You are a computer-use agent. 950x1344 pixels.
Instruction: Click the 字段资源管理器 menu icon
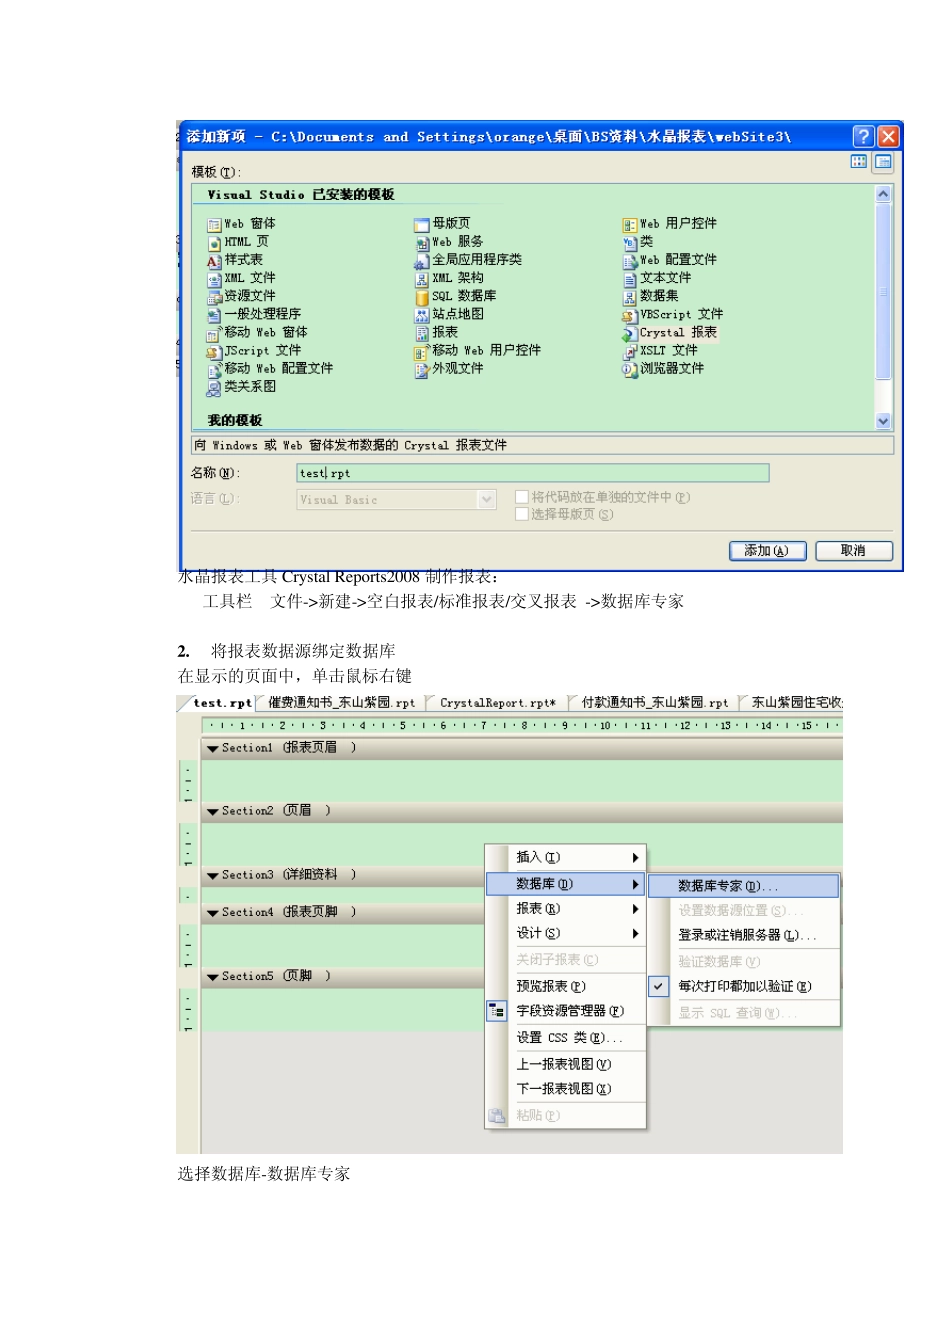click(497, 1011)
